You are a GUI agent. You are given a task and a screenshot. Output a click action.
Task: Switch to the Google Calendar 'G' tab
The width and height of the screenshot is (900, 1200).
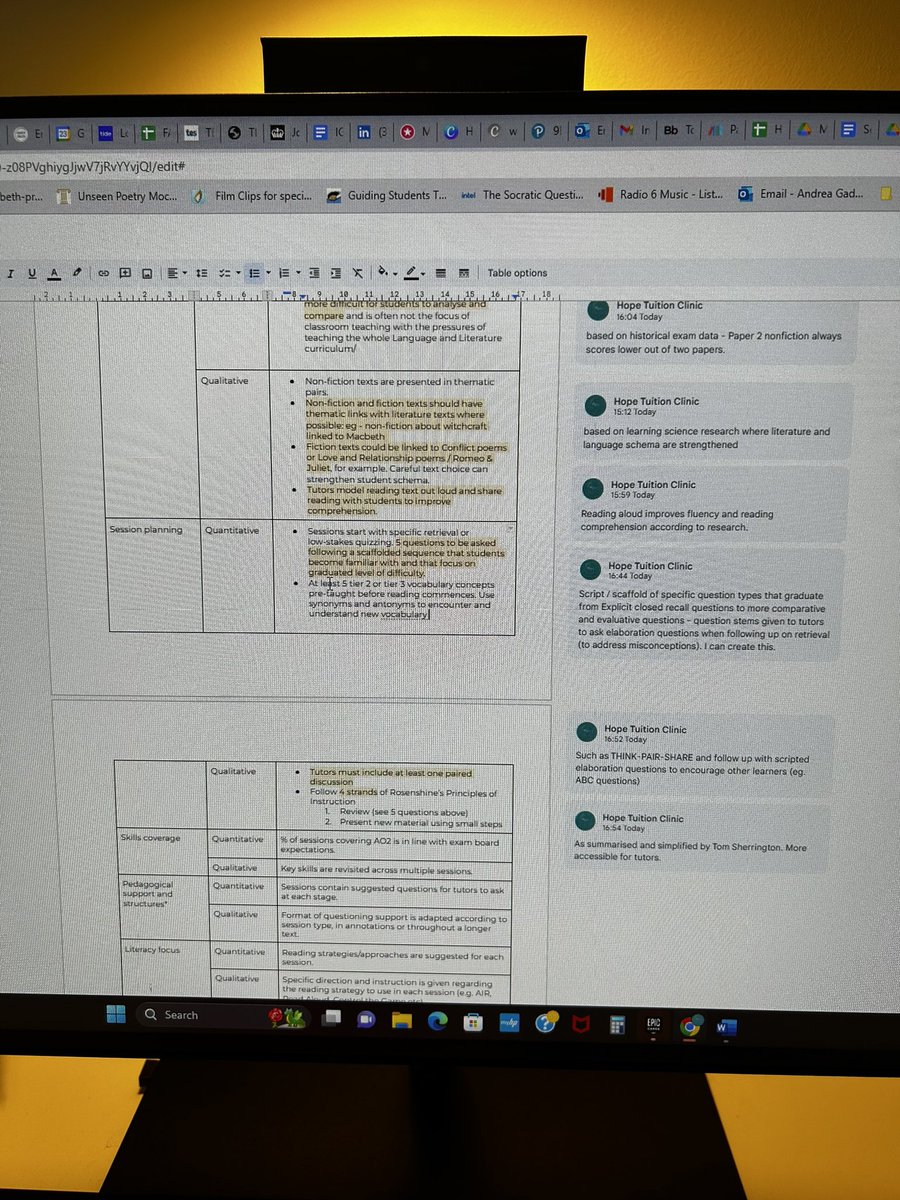[x=70, y=131]
